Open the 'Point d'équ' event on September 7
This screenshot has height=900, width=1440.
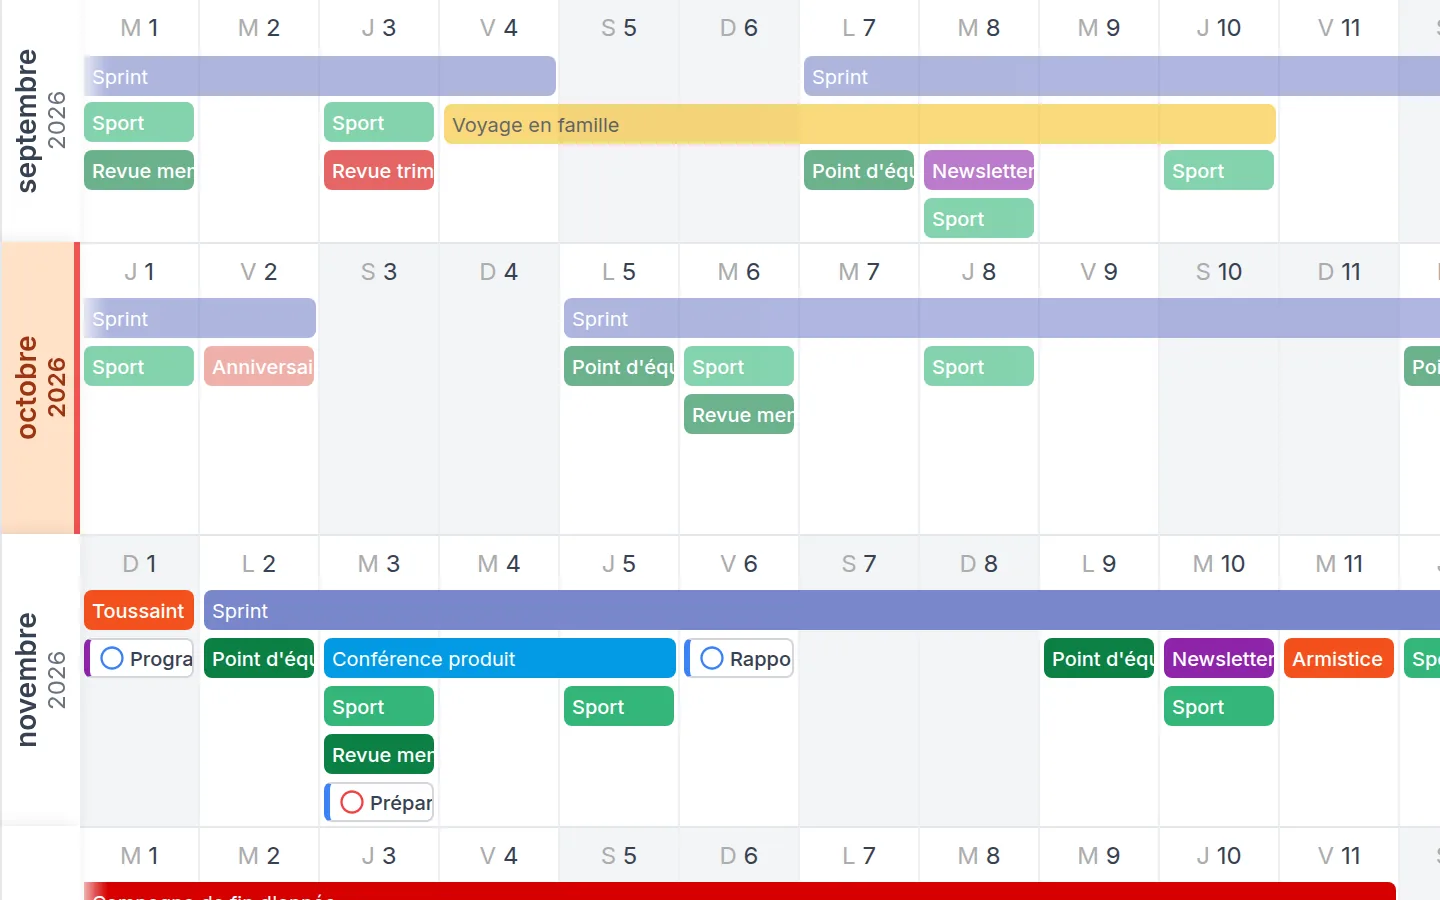pos(859,170)
